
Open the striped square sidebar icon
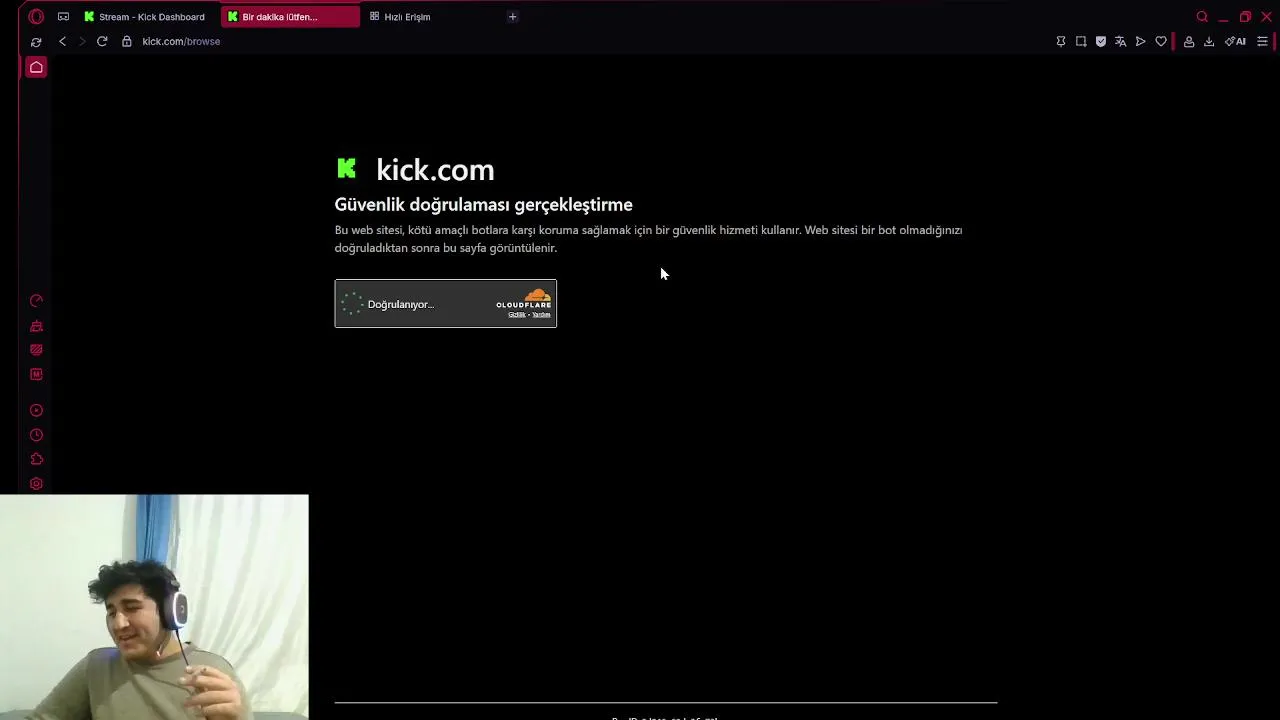tap(36, 350)
